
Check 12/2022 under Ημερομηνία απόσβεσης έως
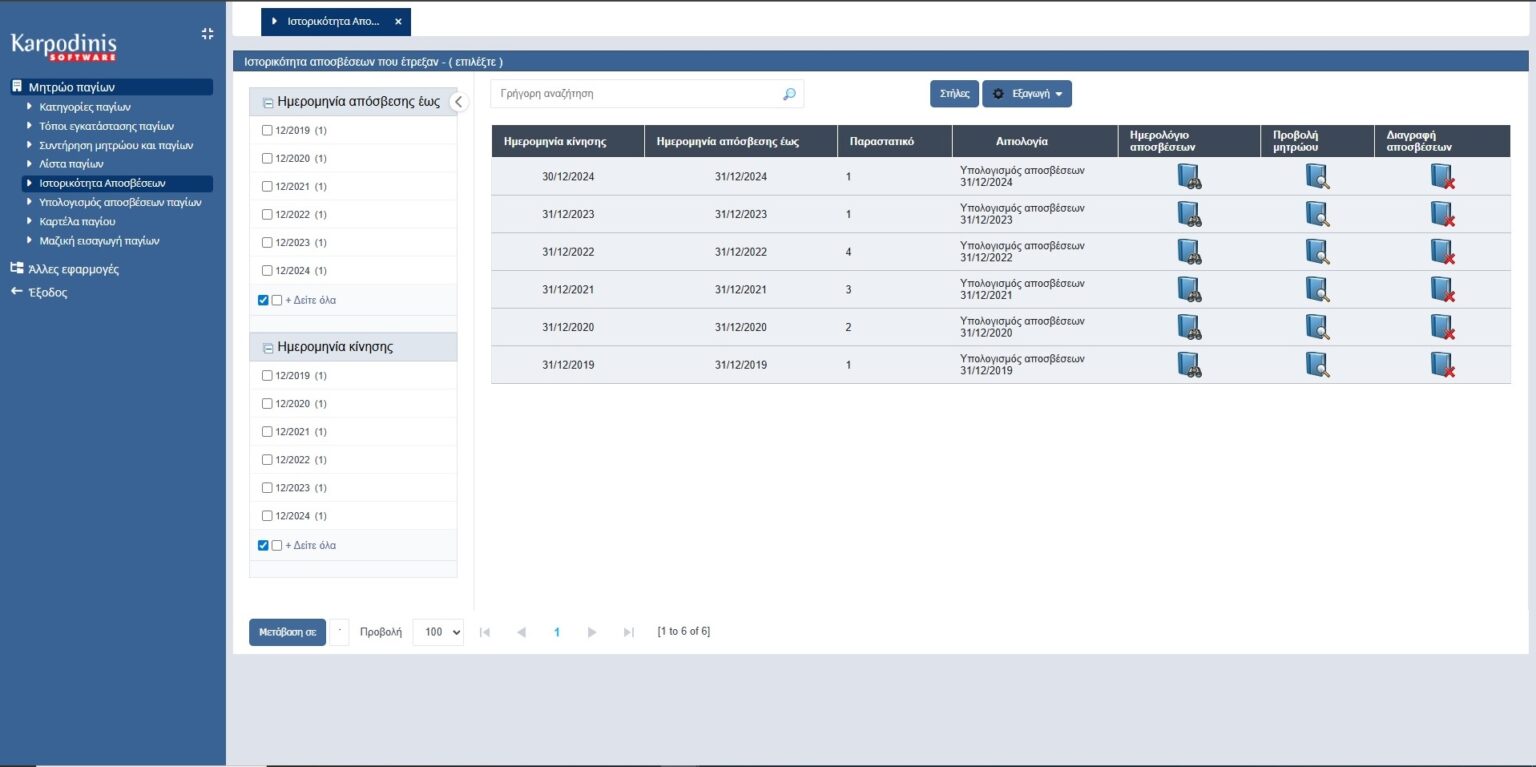tap(267, 215)
